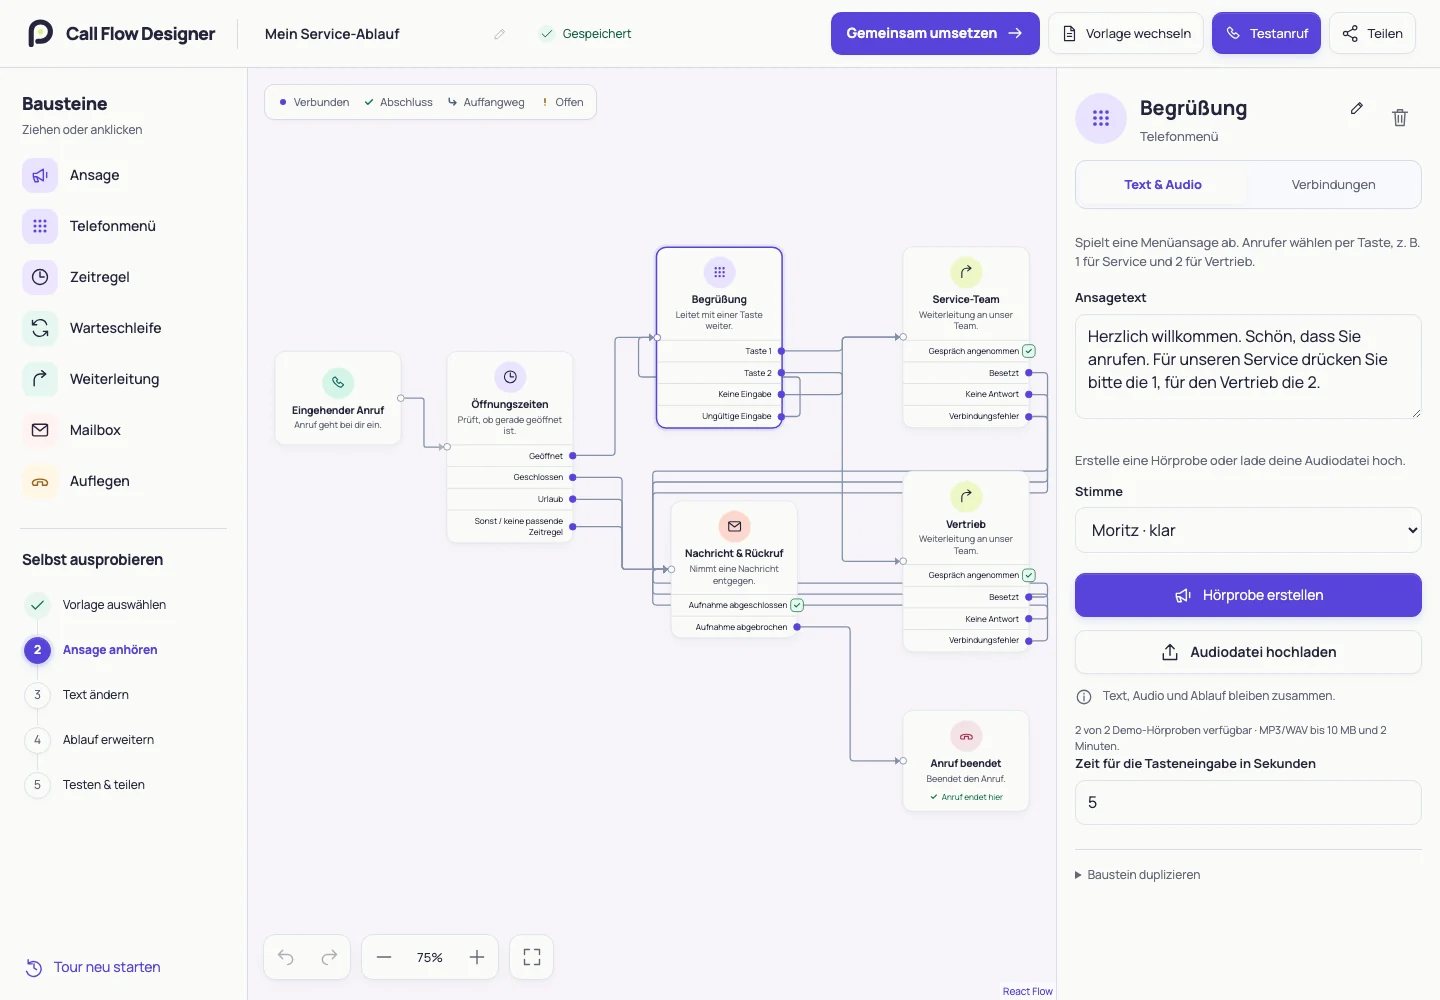The height and width of the screenshot is (1000, 1440).
Task: Click Audiodatei hochladen
Action: coord(1248,652)
